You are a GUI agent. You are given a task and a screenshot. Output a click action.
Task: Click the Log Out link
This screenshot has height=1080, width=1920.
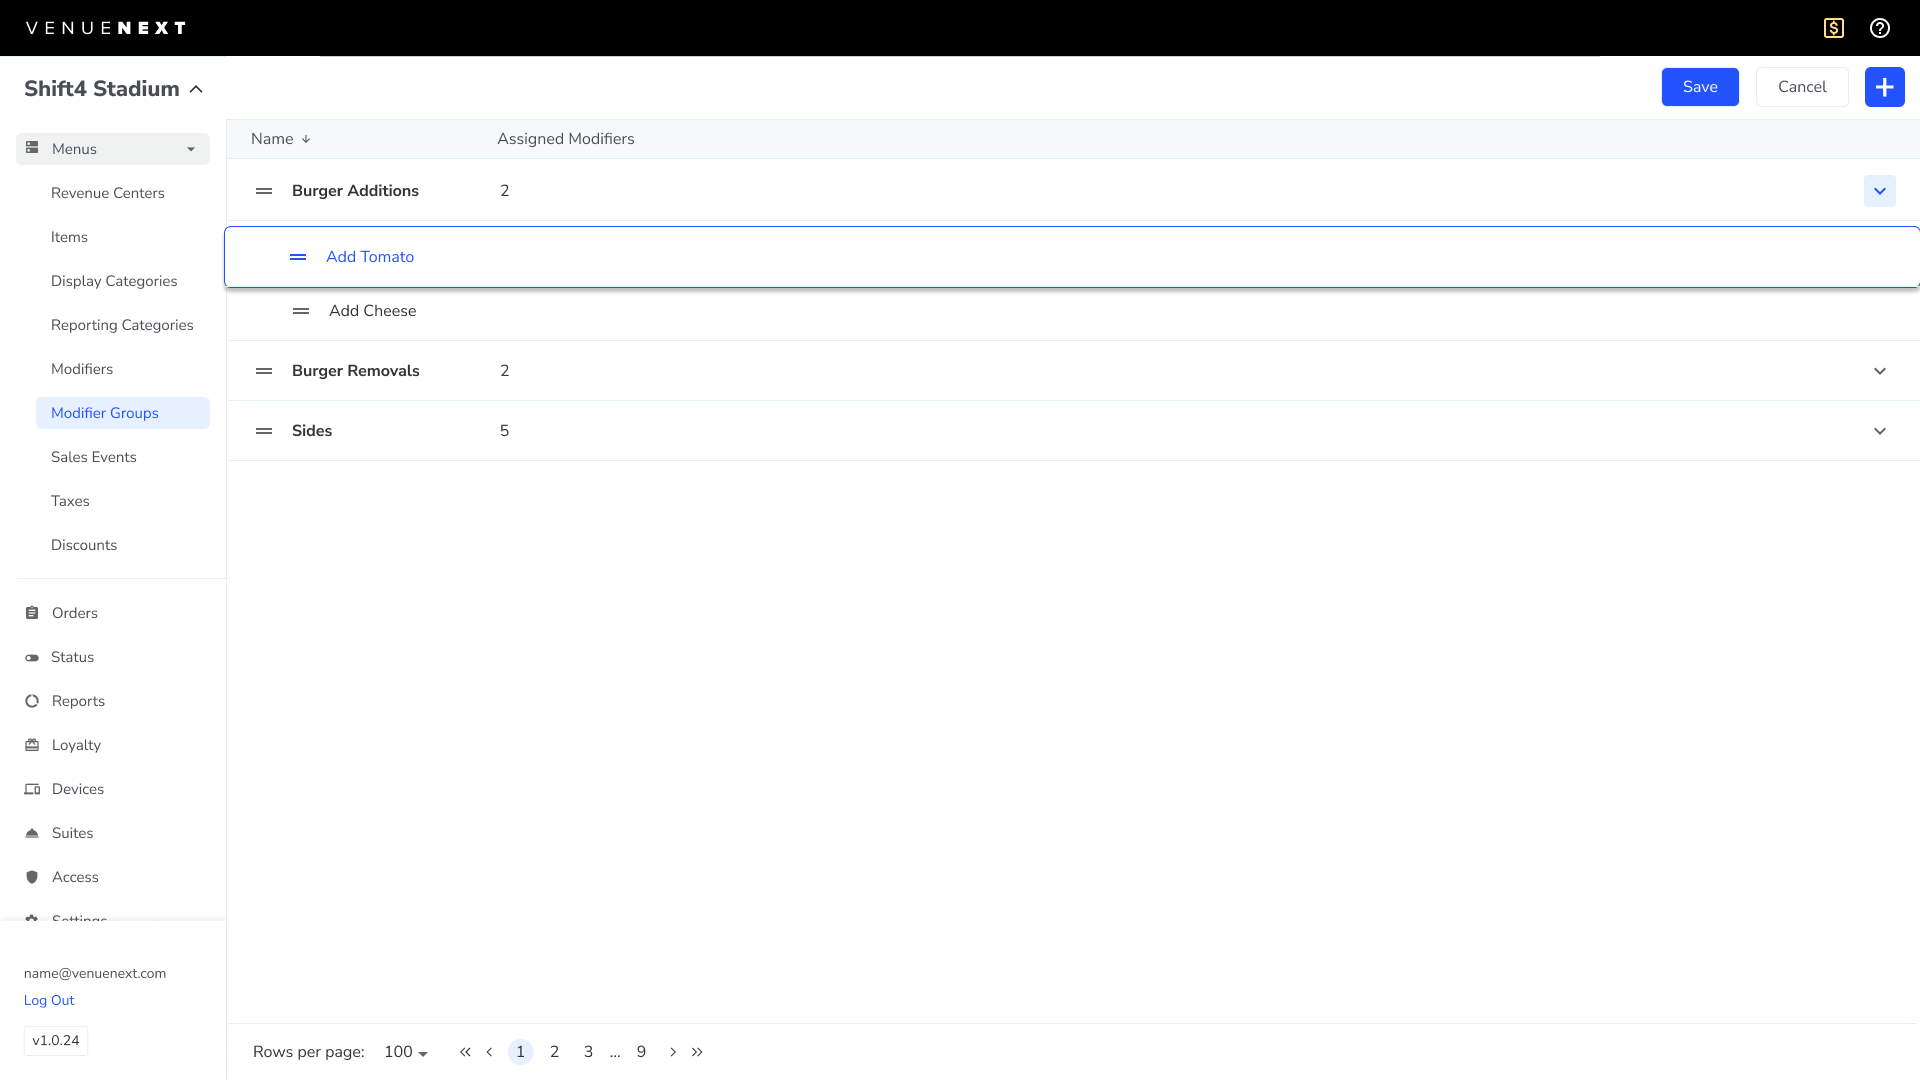point(48,1000)
